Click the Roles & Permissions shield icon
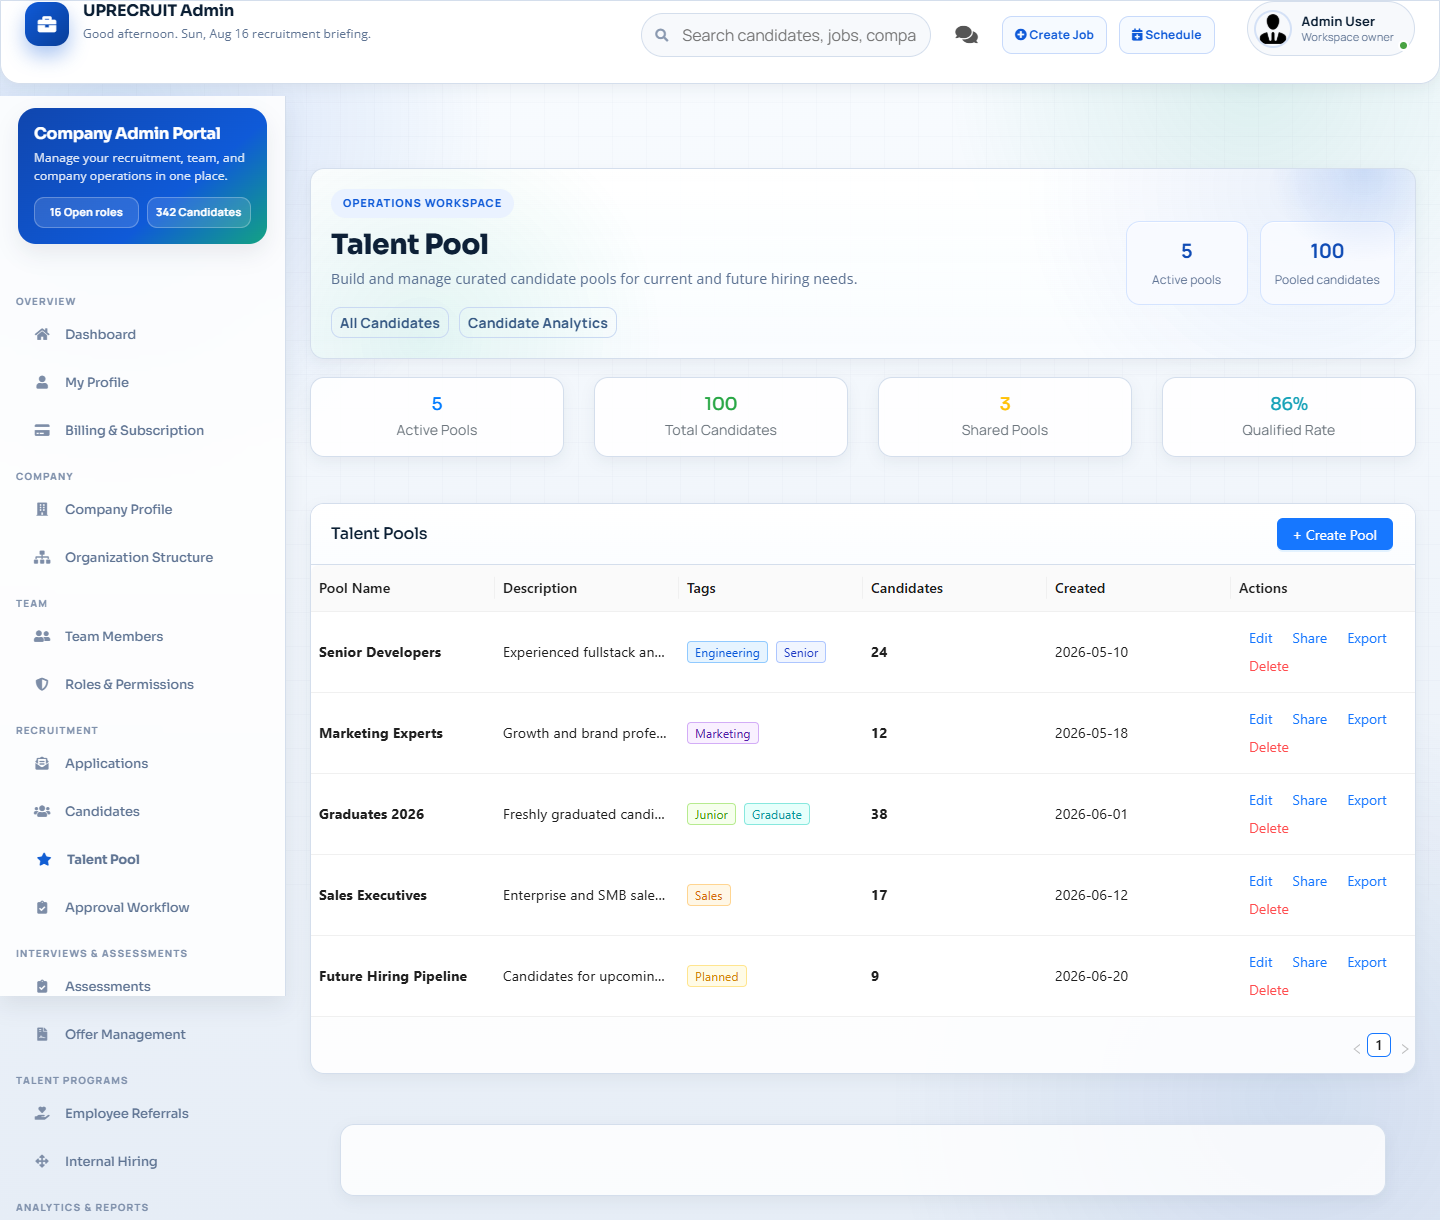The width and height of the screenshot is (1440, 1220). [42, 684]
